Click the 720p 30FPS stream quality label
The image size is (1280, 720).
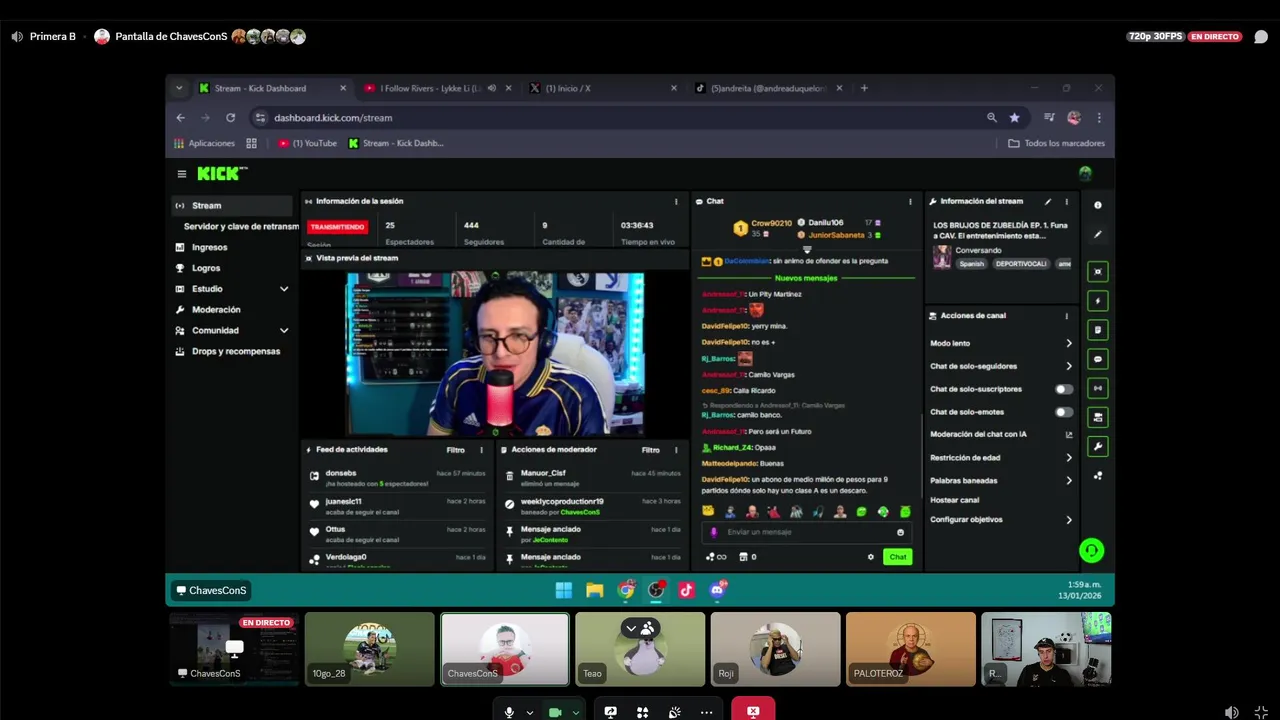pyautogui.click(x=1155, y=36)
